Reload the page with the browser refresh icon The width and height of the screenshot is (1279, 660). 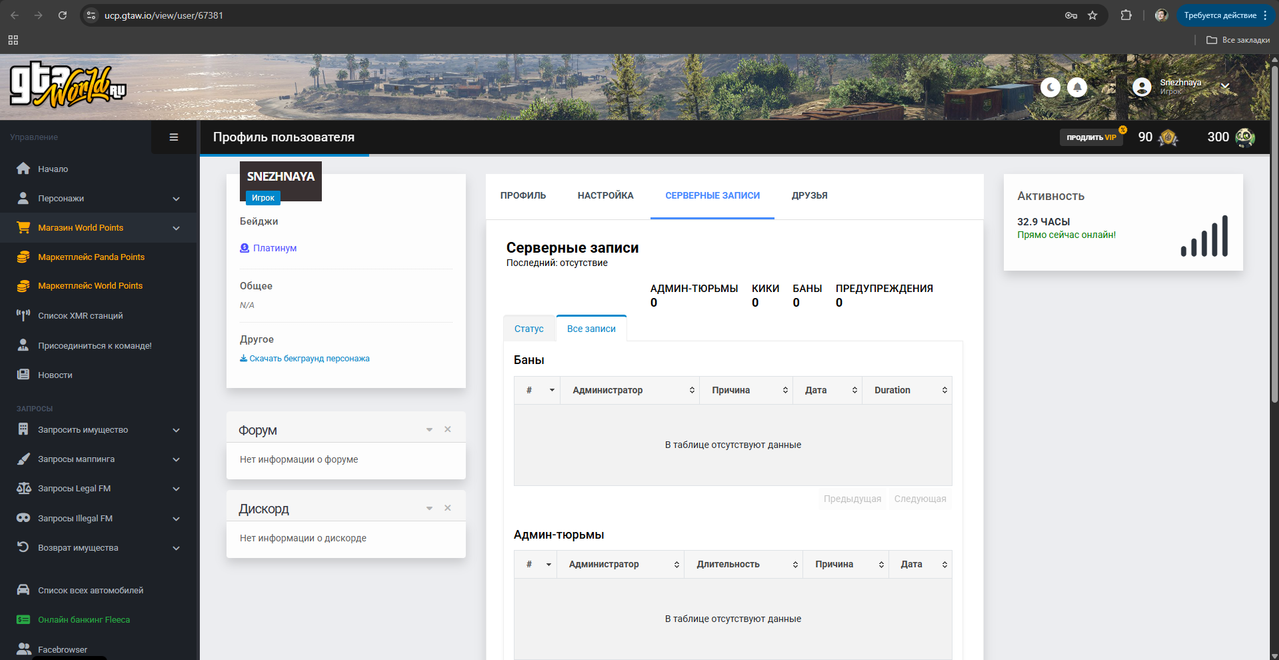click(63, 15)
